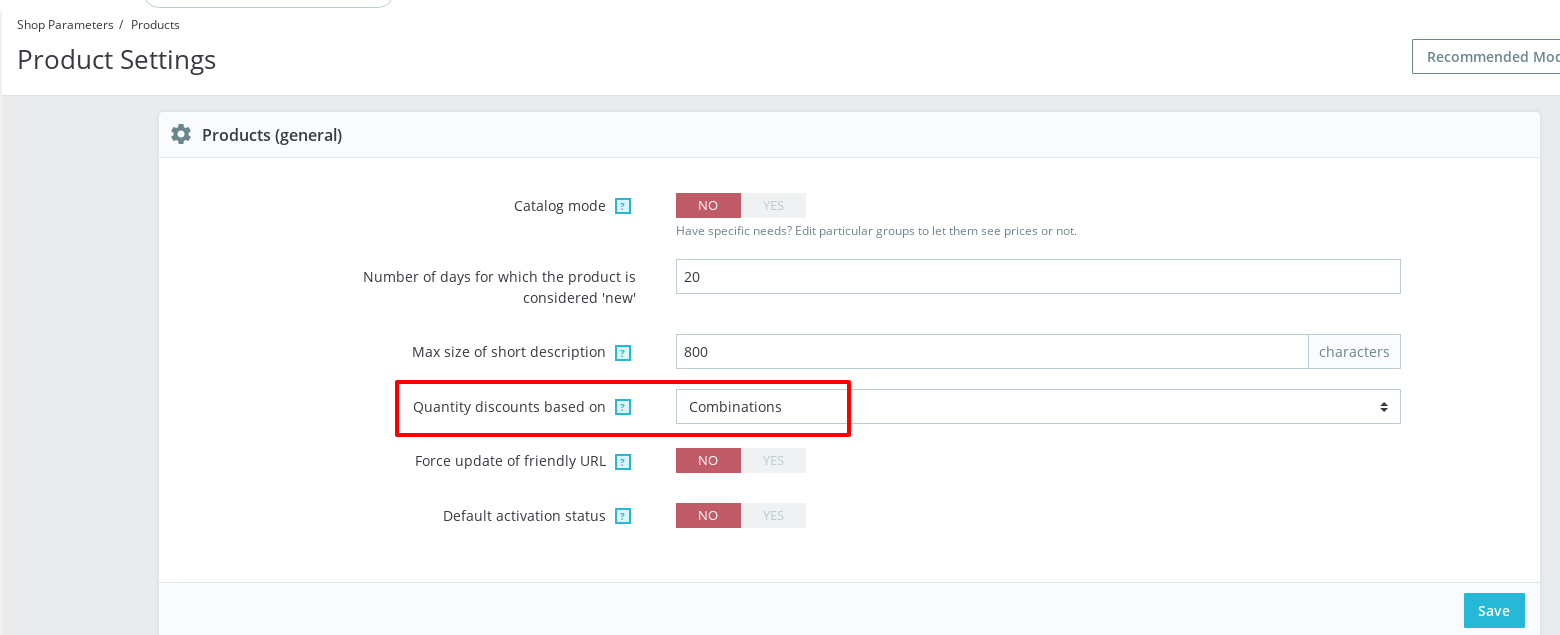
Task: Focus the days considered 'new' field
Action: pos(1038,277)
